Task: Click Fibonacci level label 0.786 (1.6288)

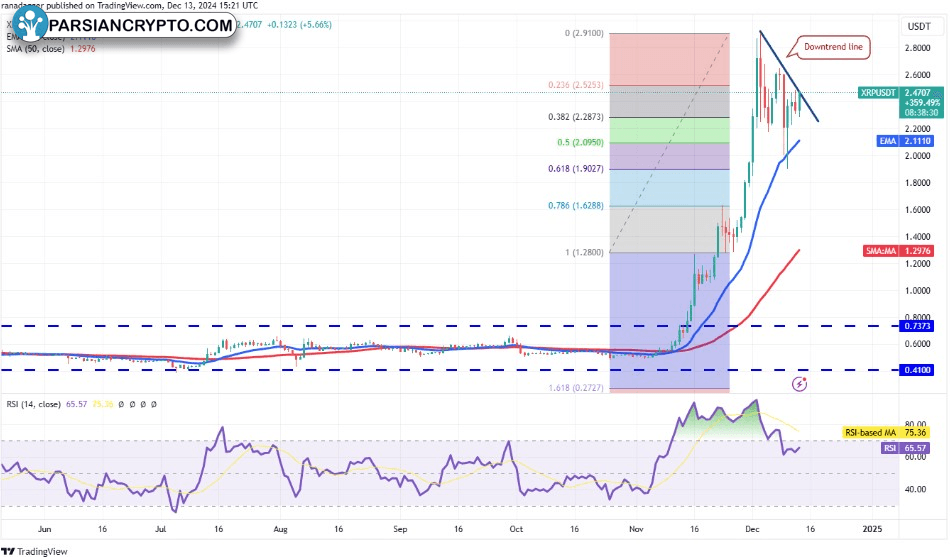Action: pos(576,205)
